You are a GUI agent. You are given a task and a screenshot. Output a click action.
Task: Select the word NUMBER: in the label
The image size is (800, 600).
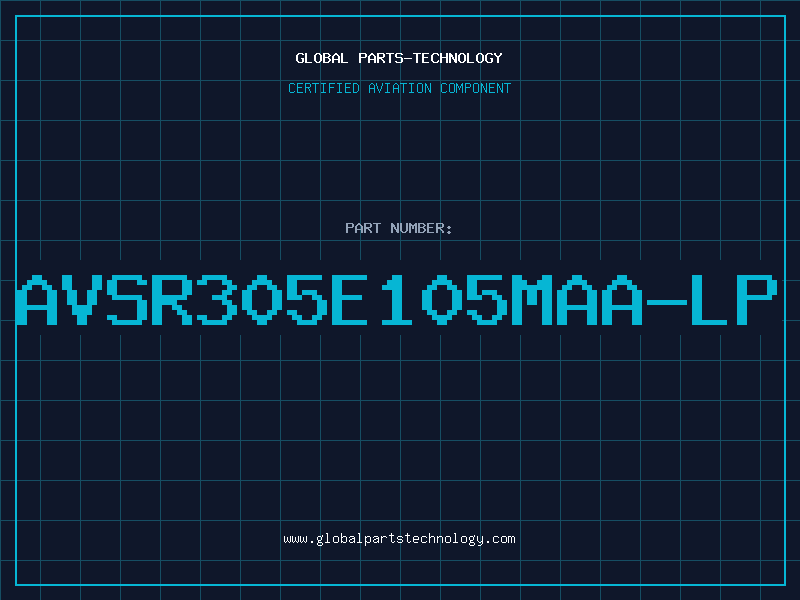point(421,228)
